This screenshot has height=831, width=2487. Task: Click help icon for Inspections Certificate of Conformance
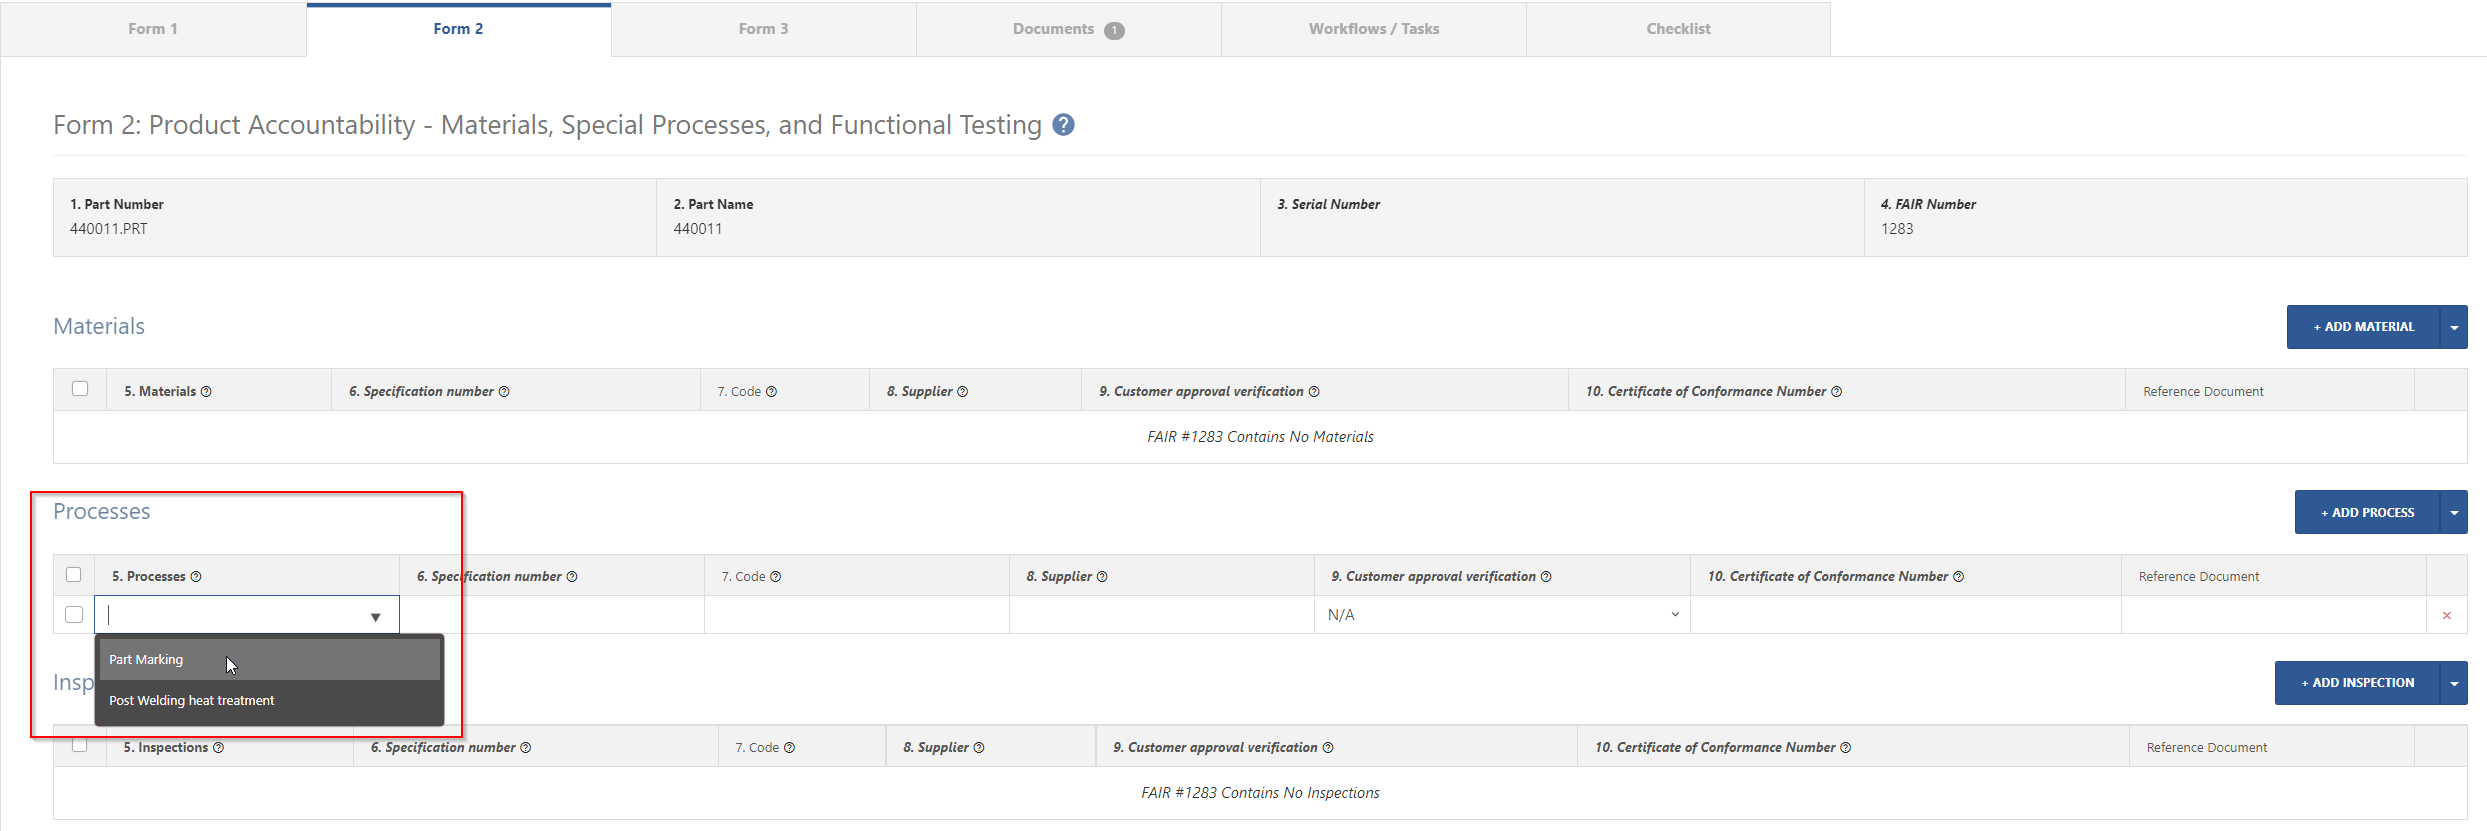[1845, 748]
